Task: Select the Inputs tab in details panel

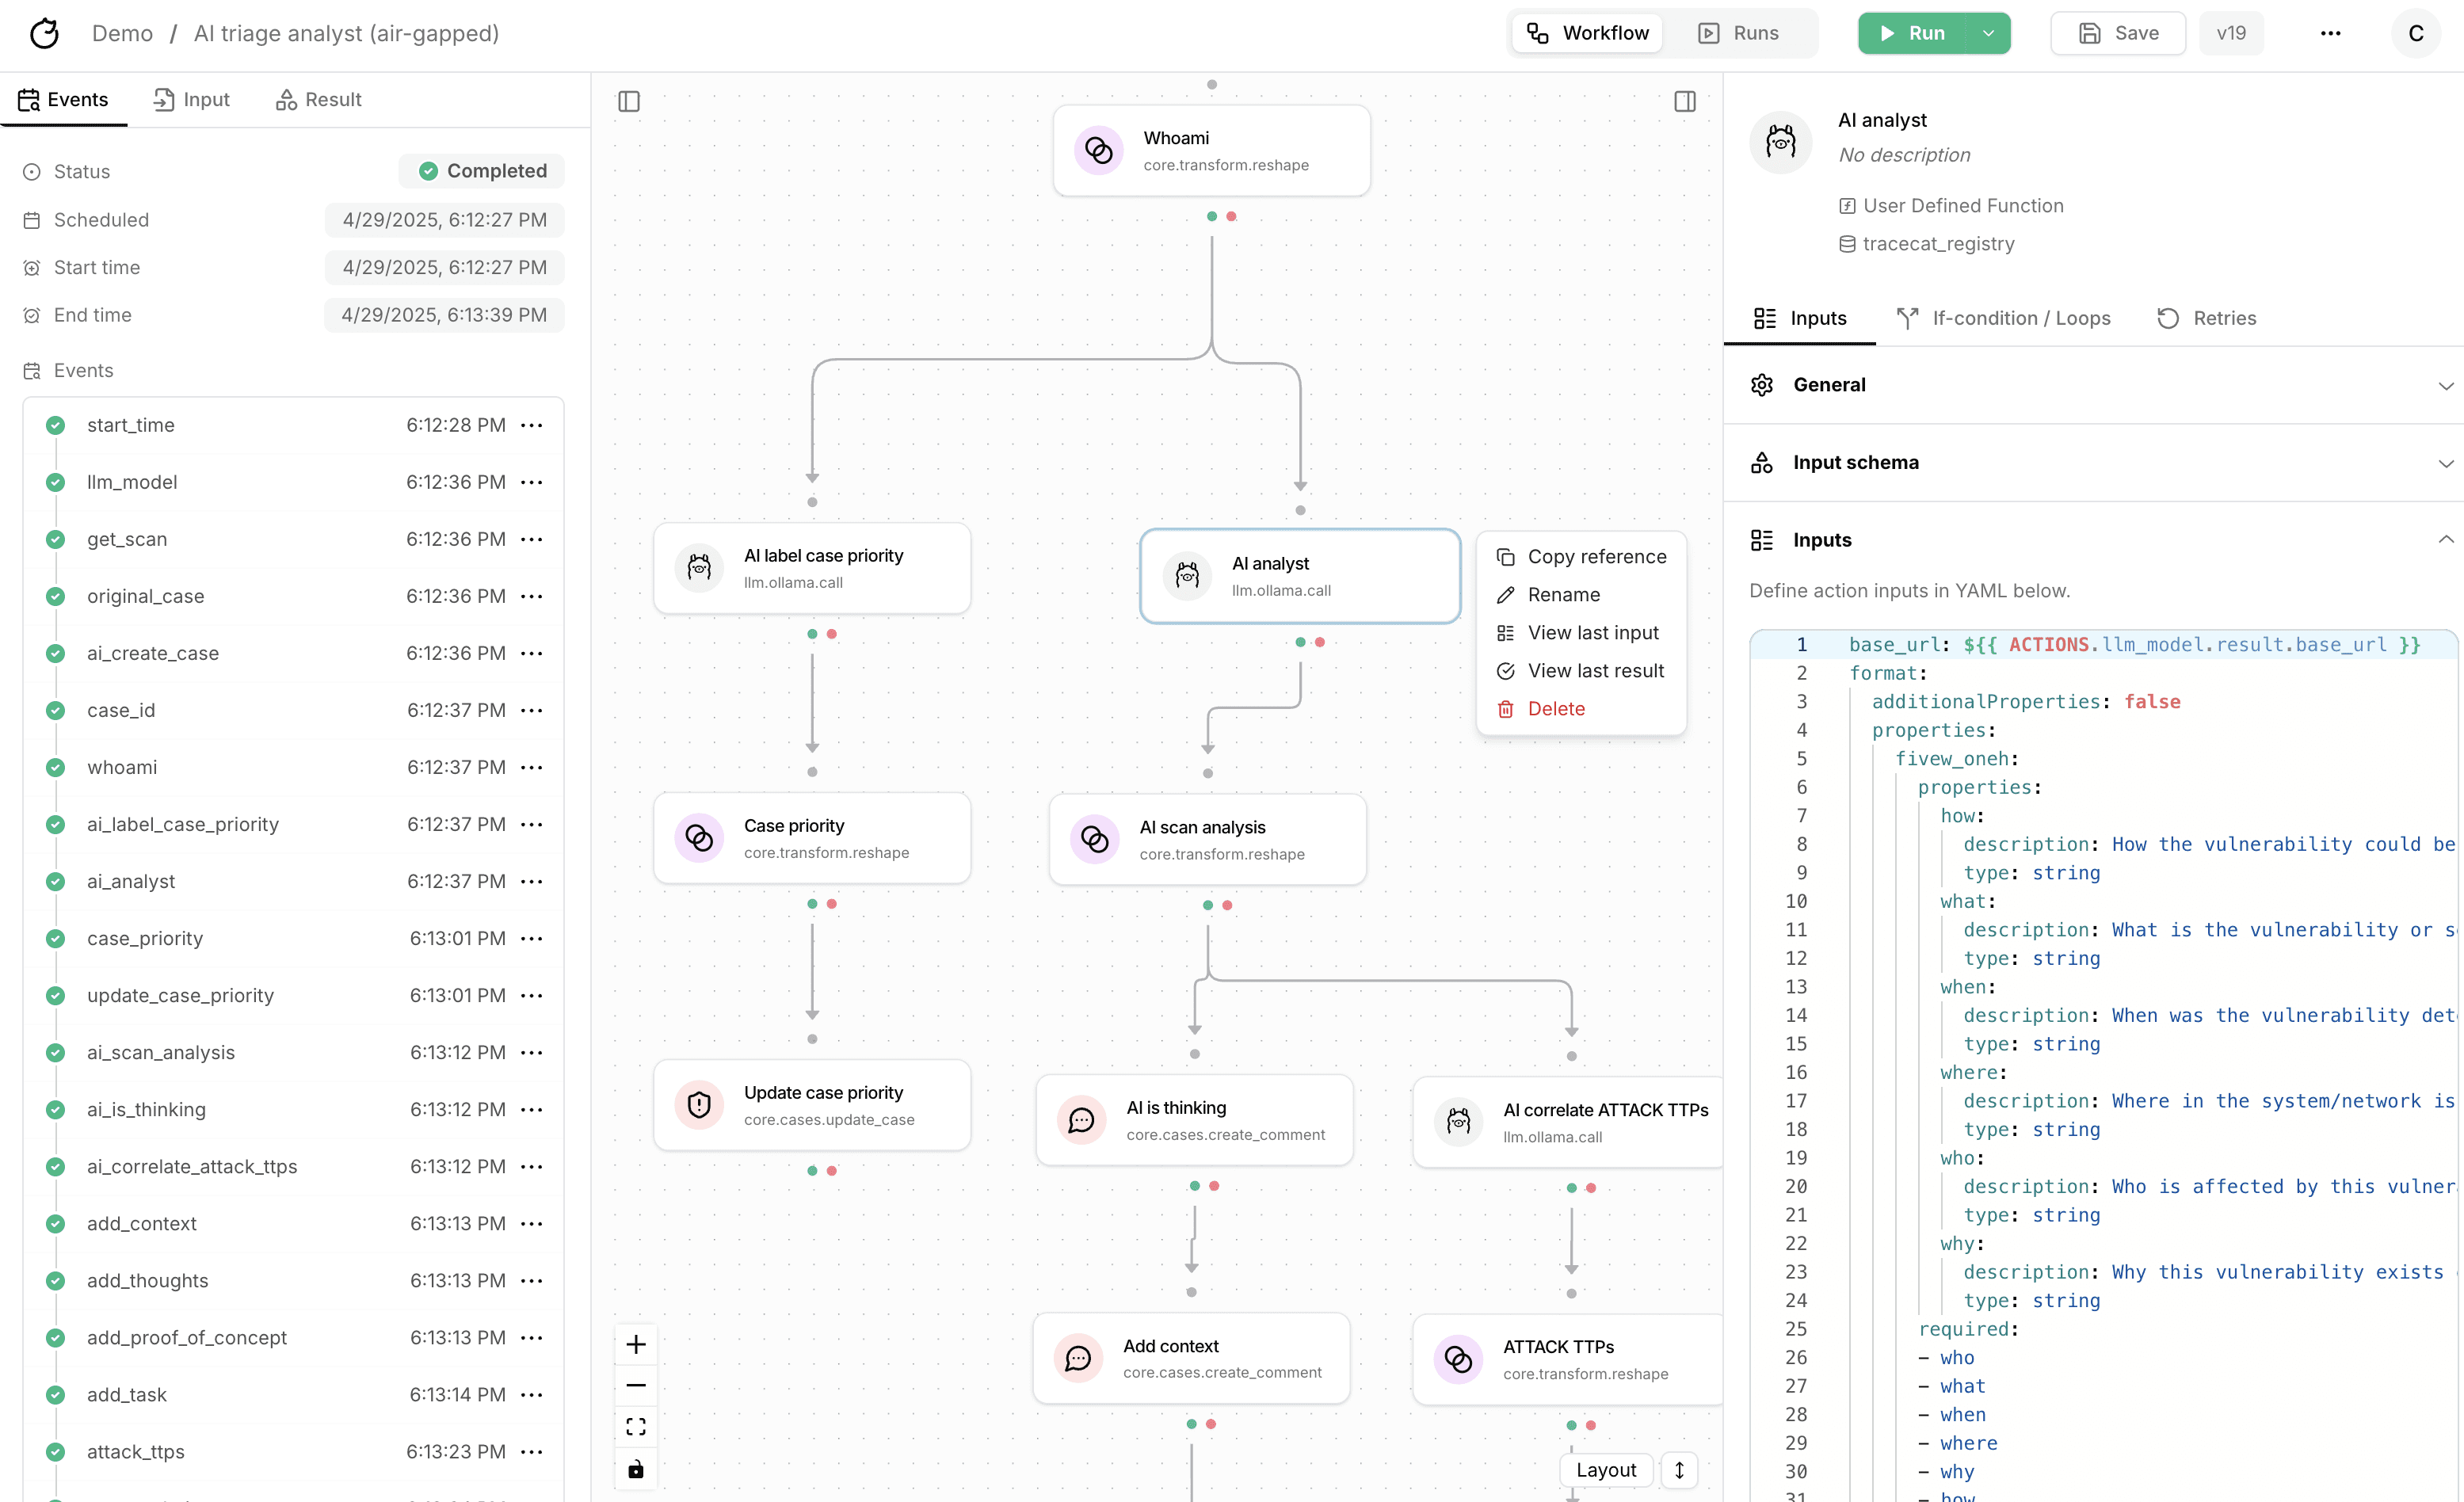Action: 1800,318
